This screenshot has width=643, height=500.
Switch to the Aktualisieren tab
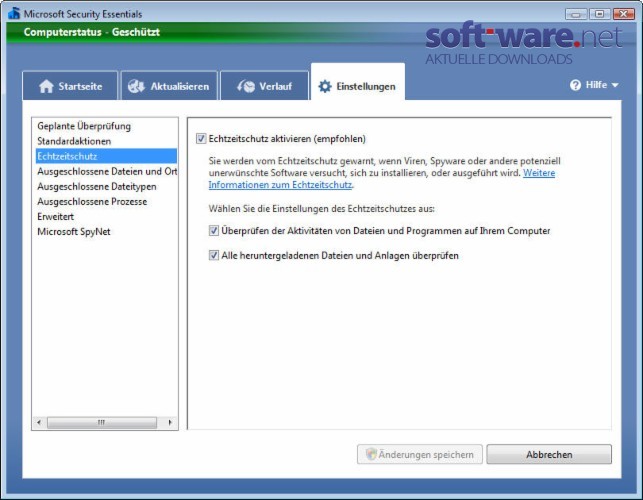click(169, 85)
